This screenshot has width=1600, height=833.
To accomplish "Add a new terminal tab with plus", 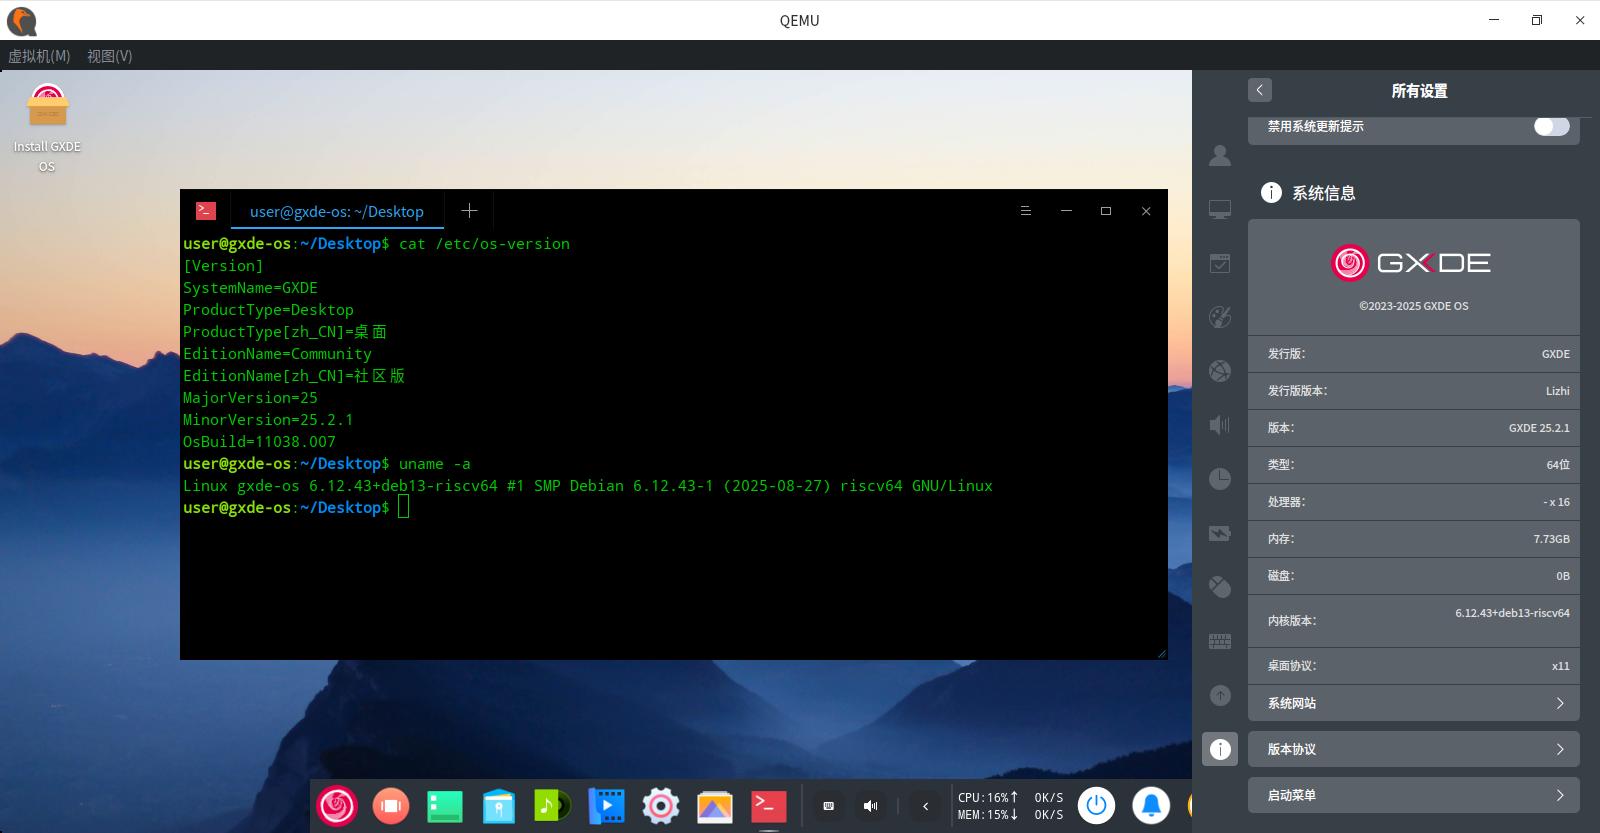I will click(469, 211).
